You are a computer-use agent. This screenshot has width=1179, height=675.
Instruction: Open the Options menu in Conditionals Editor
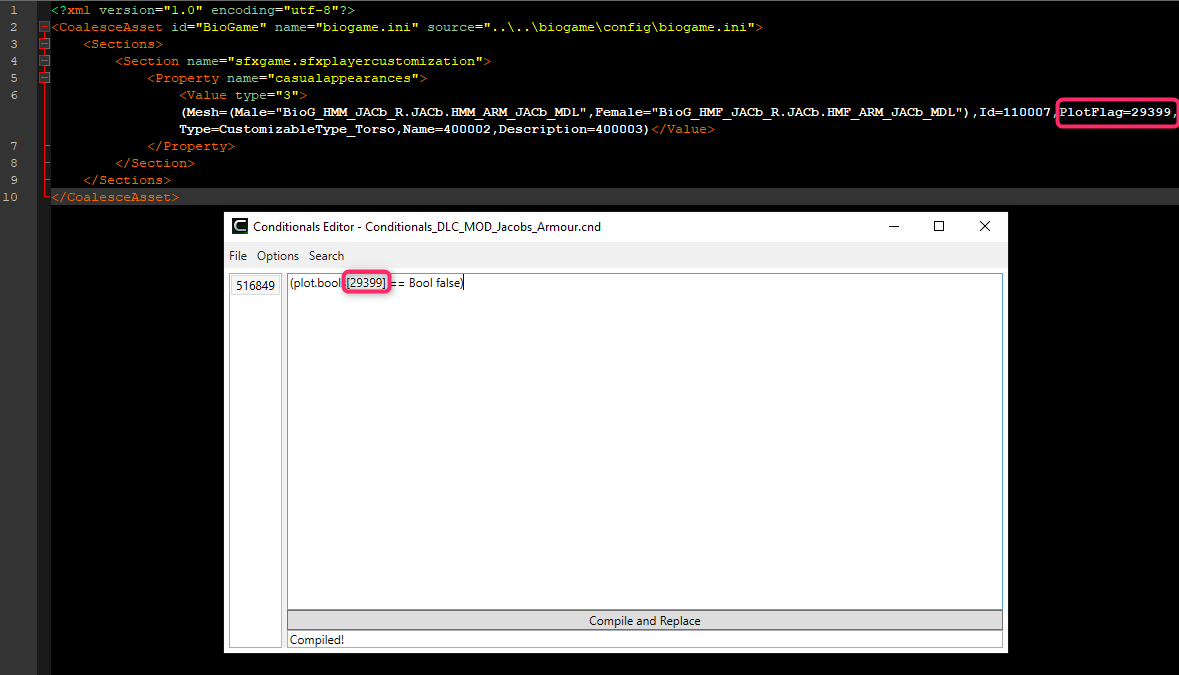(x=277, y=256)
